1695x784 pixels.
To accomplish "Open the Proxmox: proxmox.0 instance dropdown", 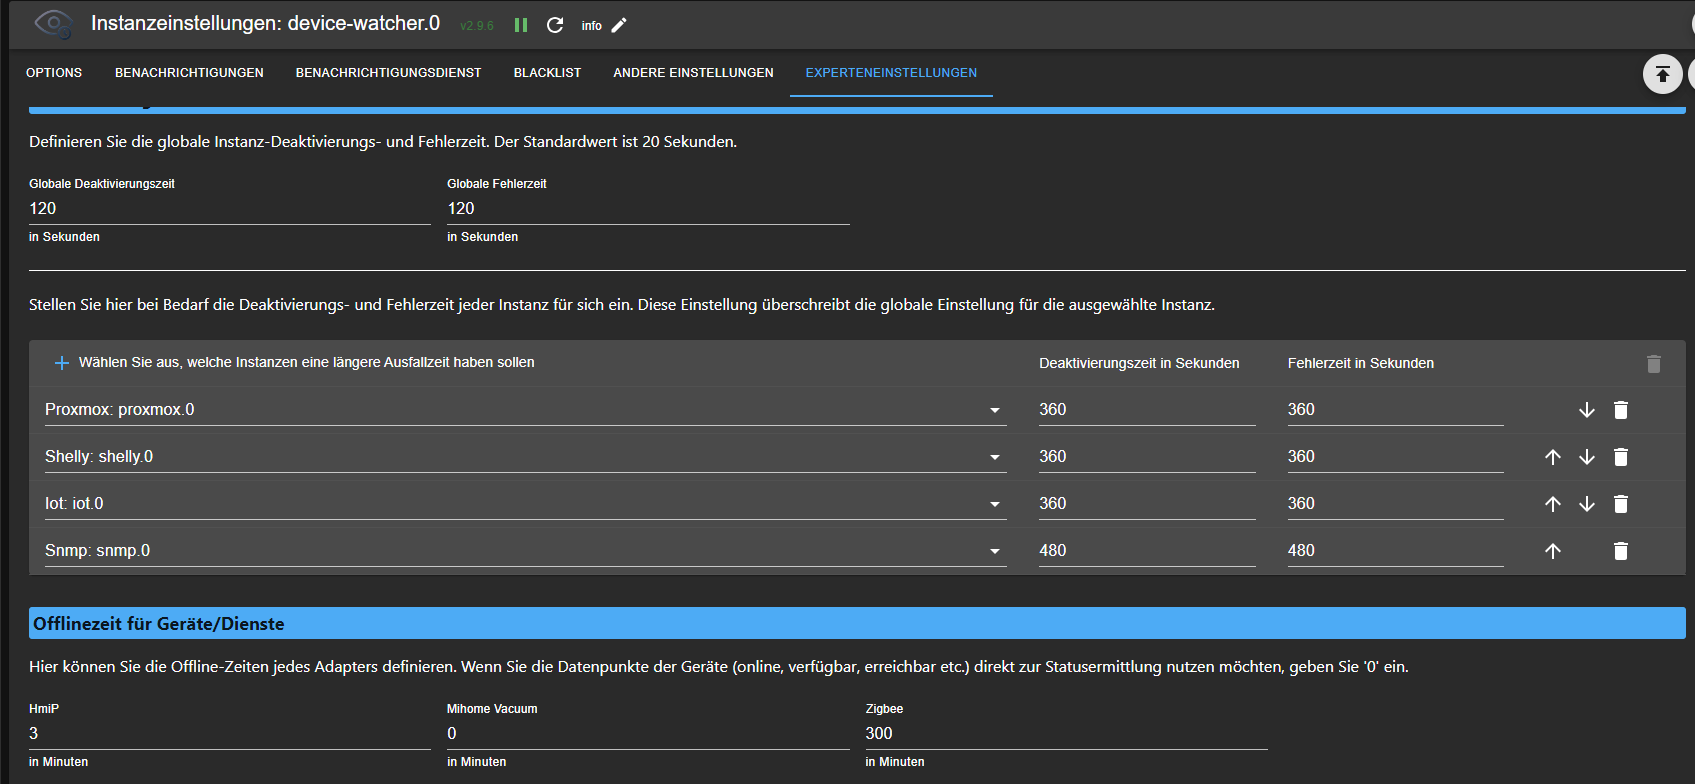I will 526,410.
